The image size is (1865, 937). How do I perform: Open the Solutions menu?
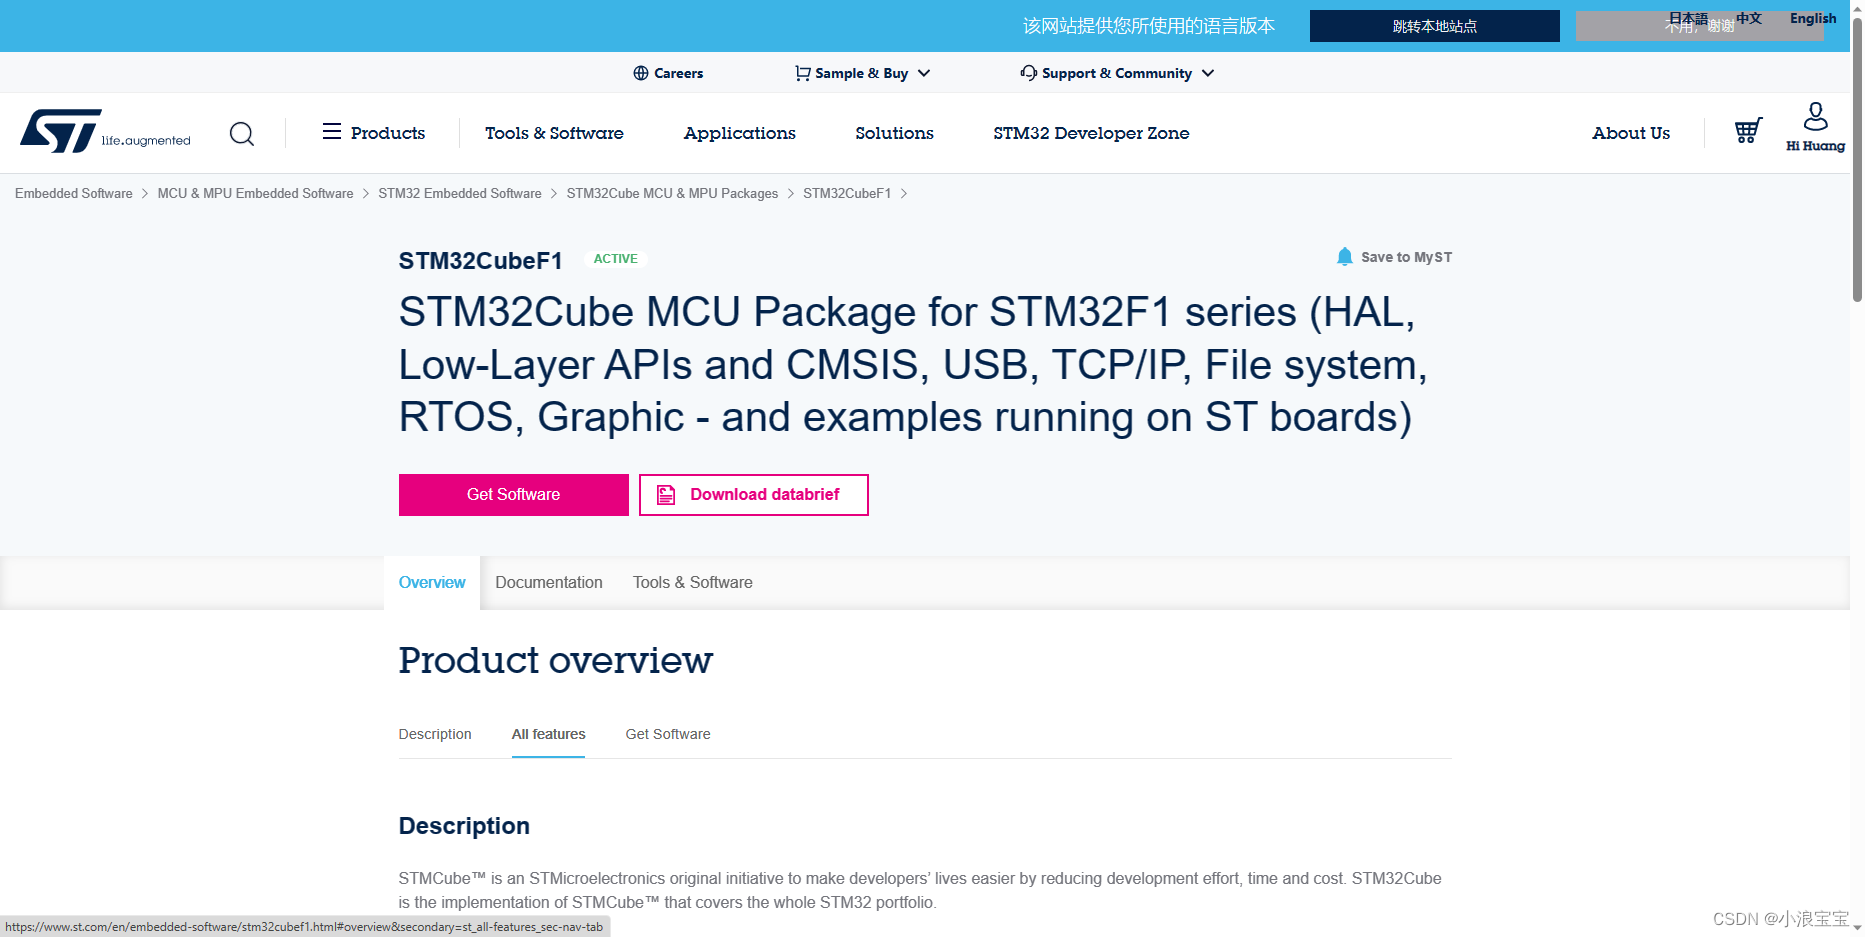tap(894, 133)
